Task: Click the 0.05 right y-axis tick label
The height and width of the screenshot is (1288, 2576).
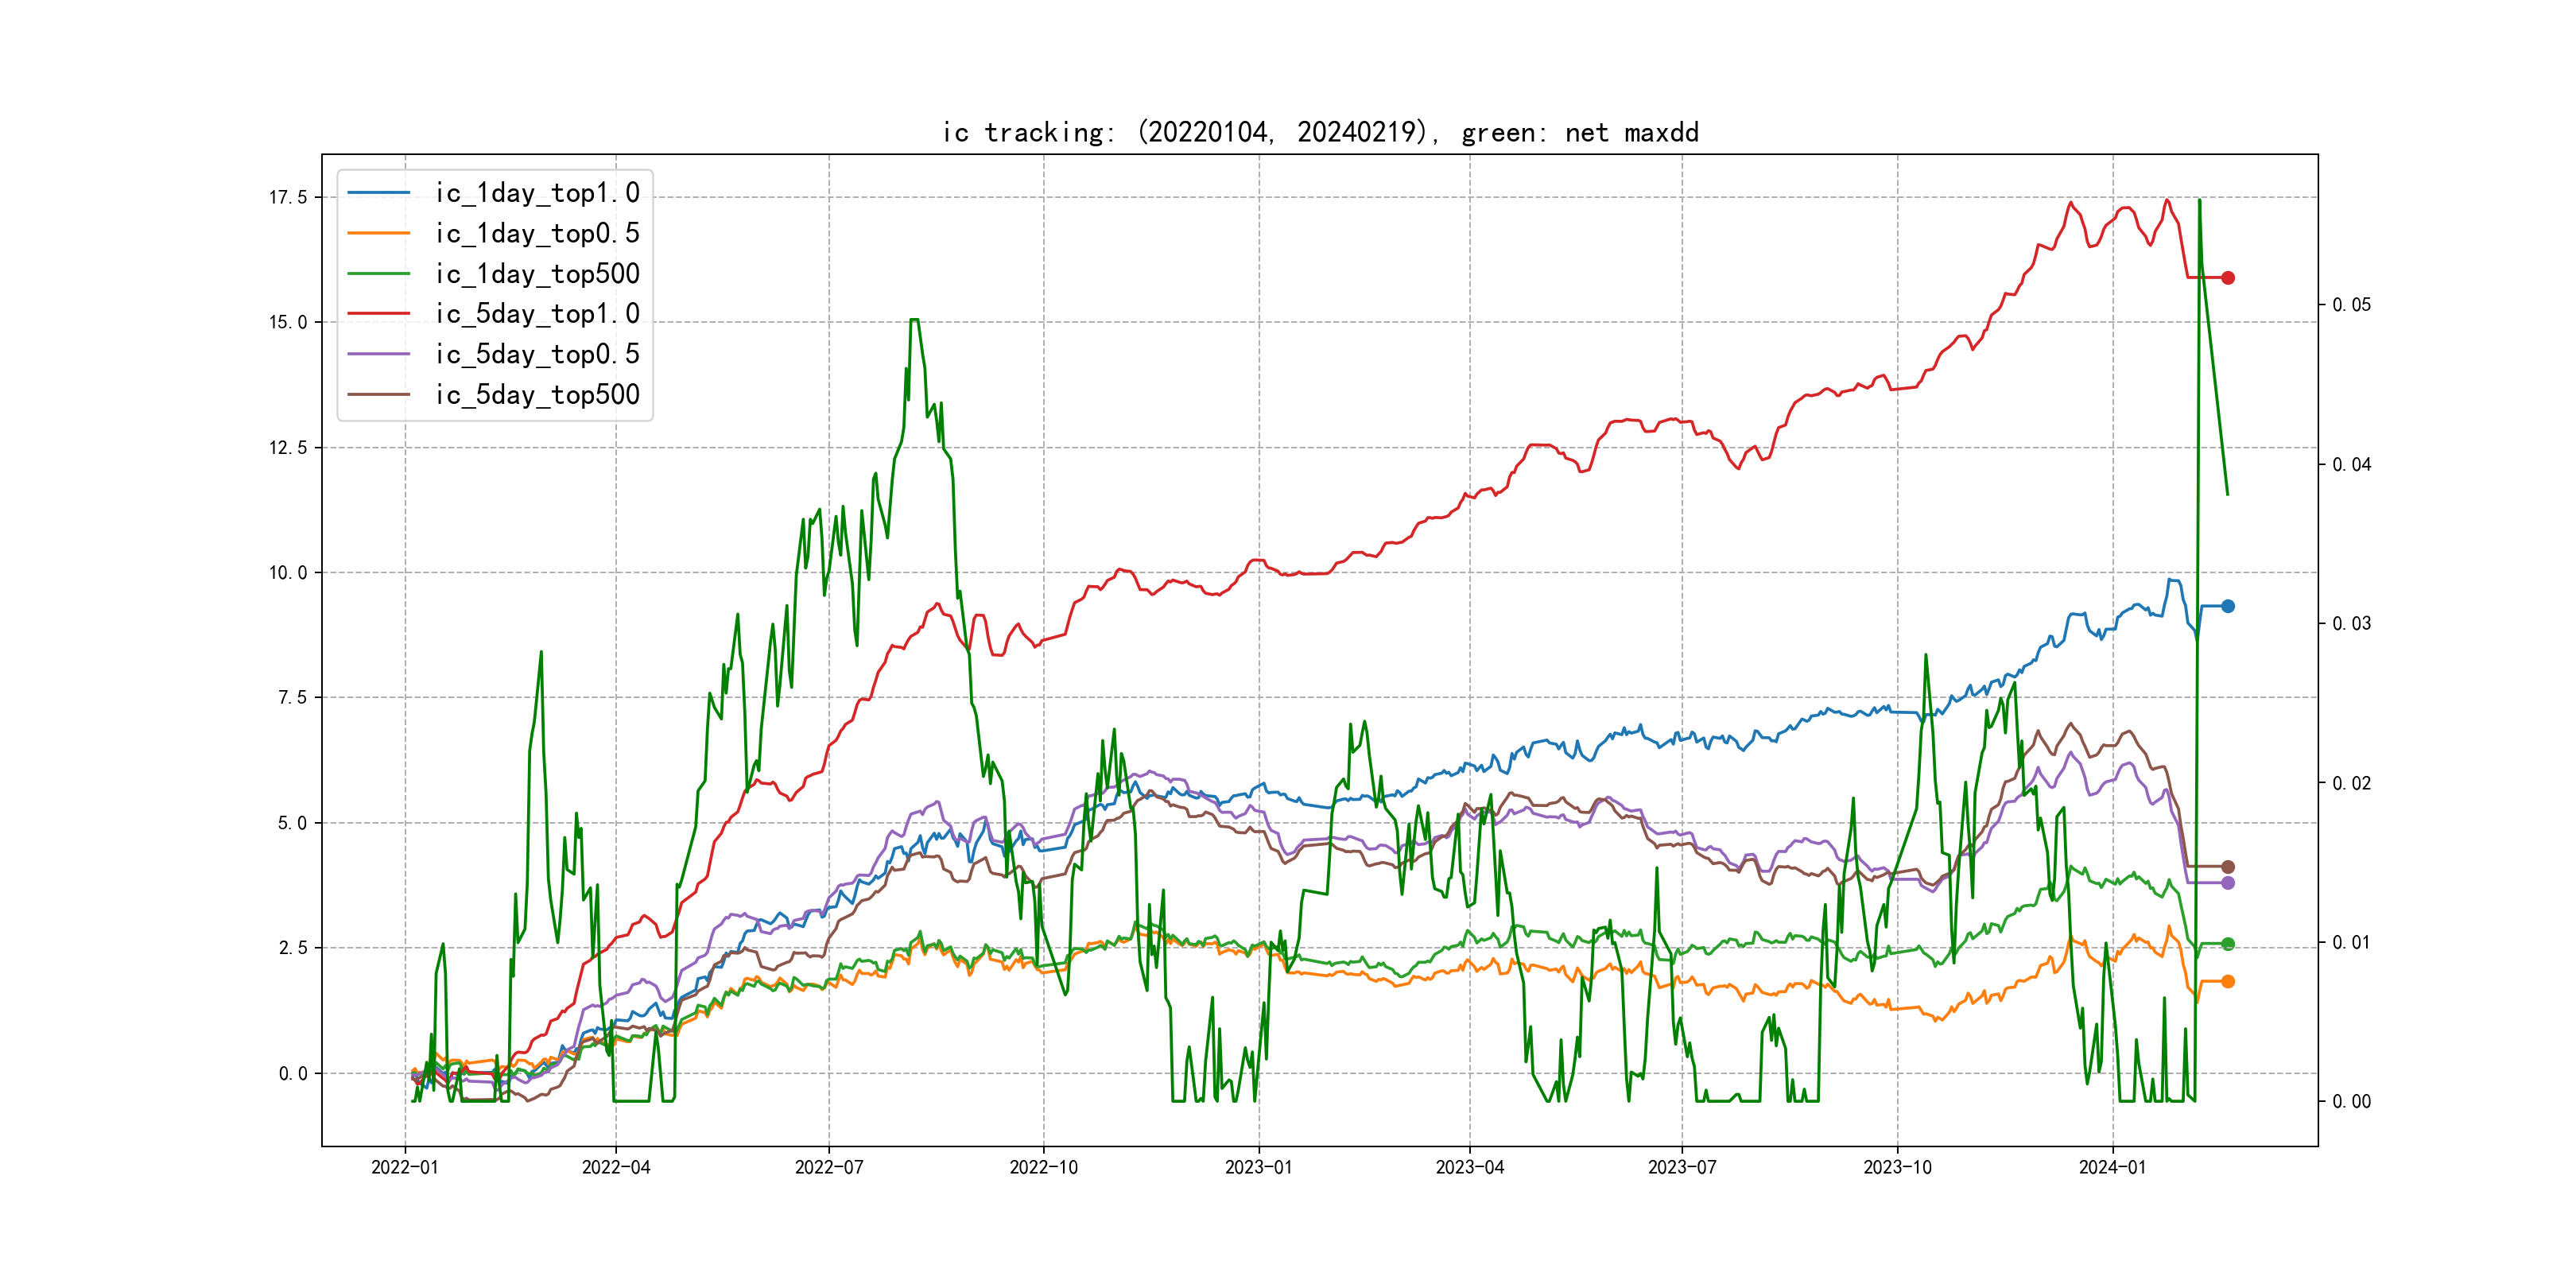Action: (2351, 305)
